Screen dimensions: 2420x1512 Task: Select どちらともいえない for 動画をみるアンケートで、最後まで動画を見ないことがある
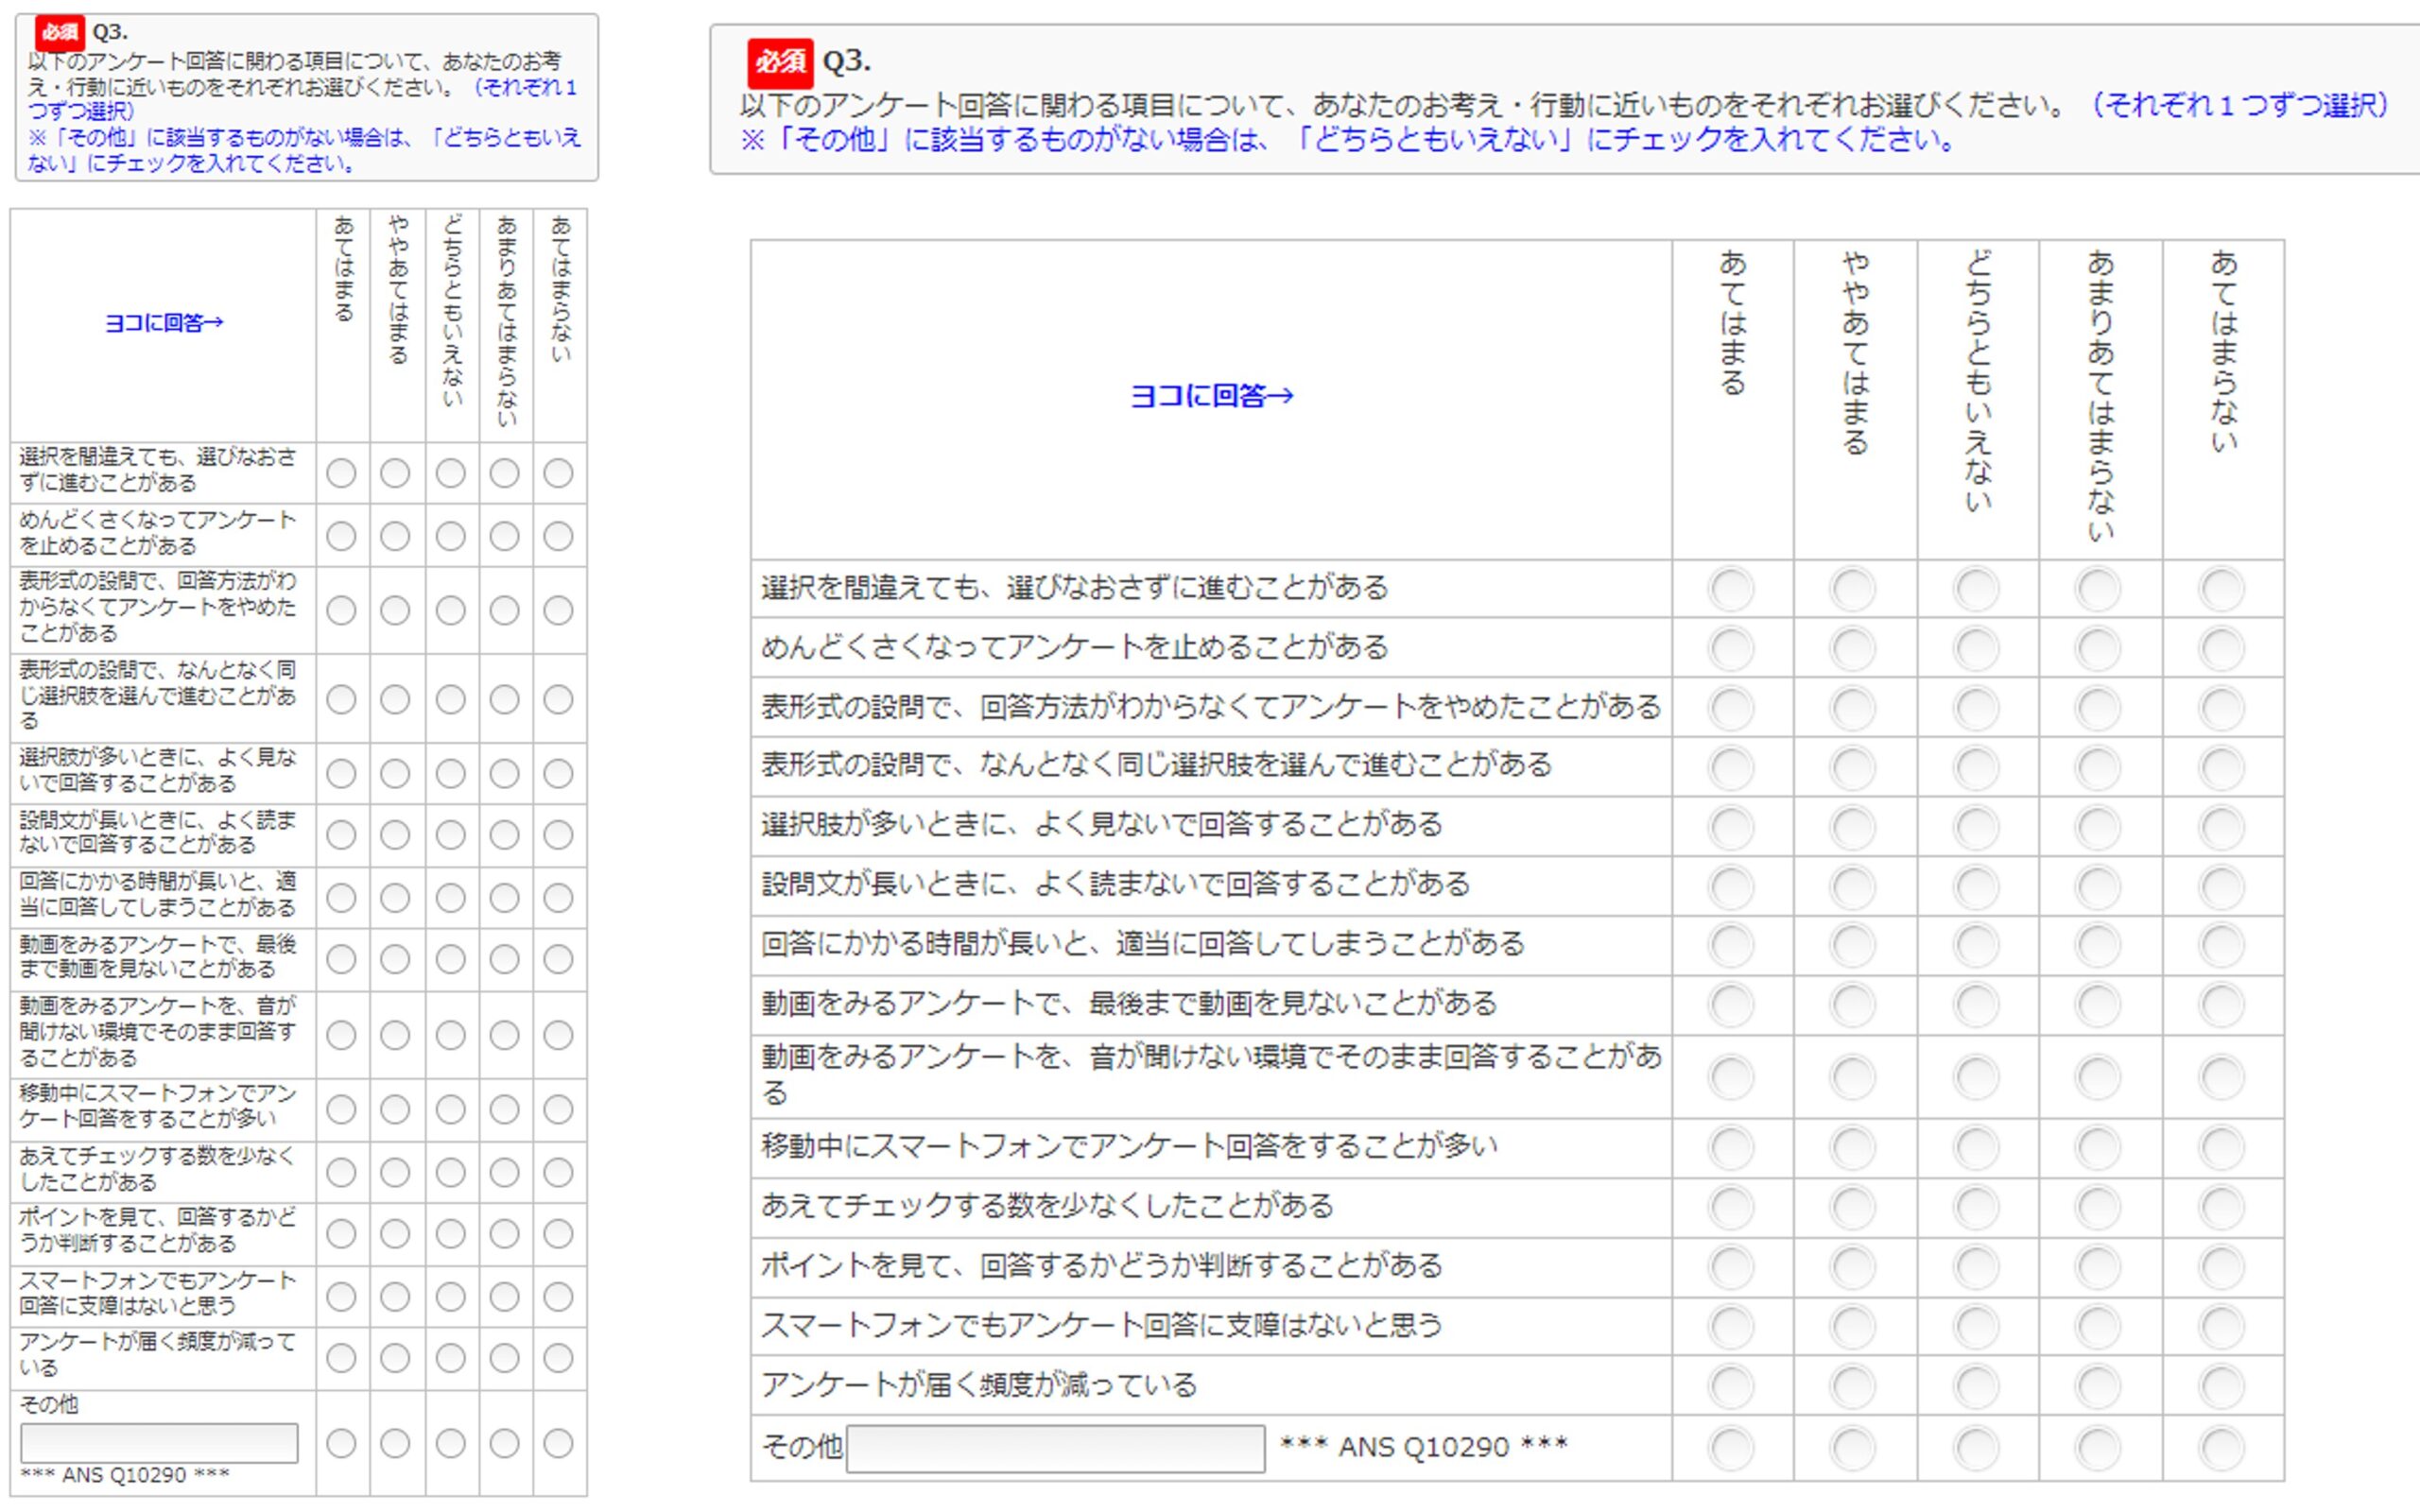[x=1975, y=1003]
